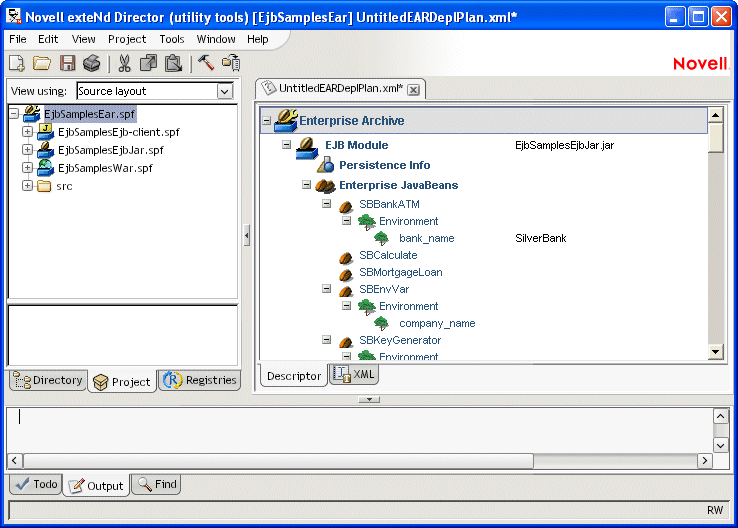Viewport: 738px width, 528px height.
Task: Close the UntitledEARDeplPlan.xml tab
Action: click(414, 90)
